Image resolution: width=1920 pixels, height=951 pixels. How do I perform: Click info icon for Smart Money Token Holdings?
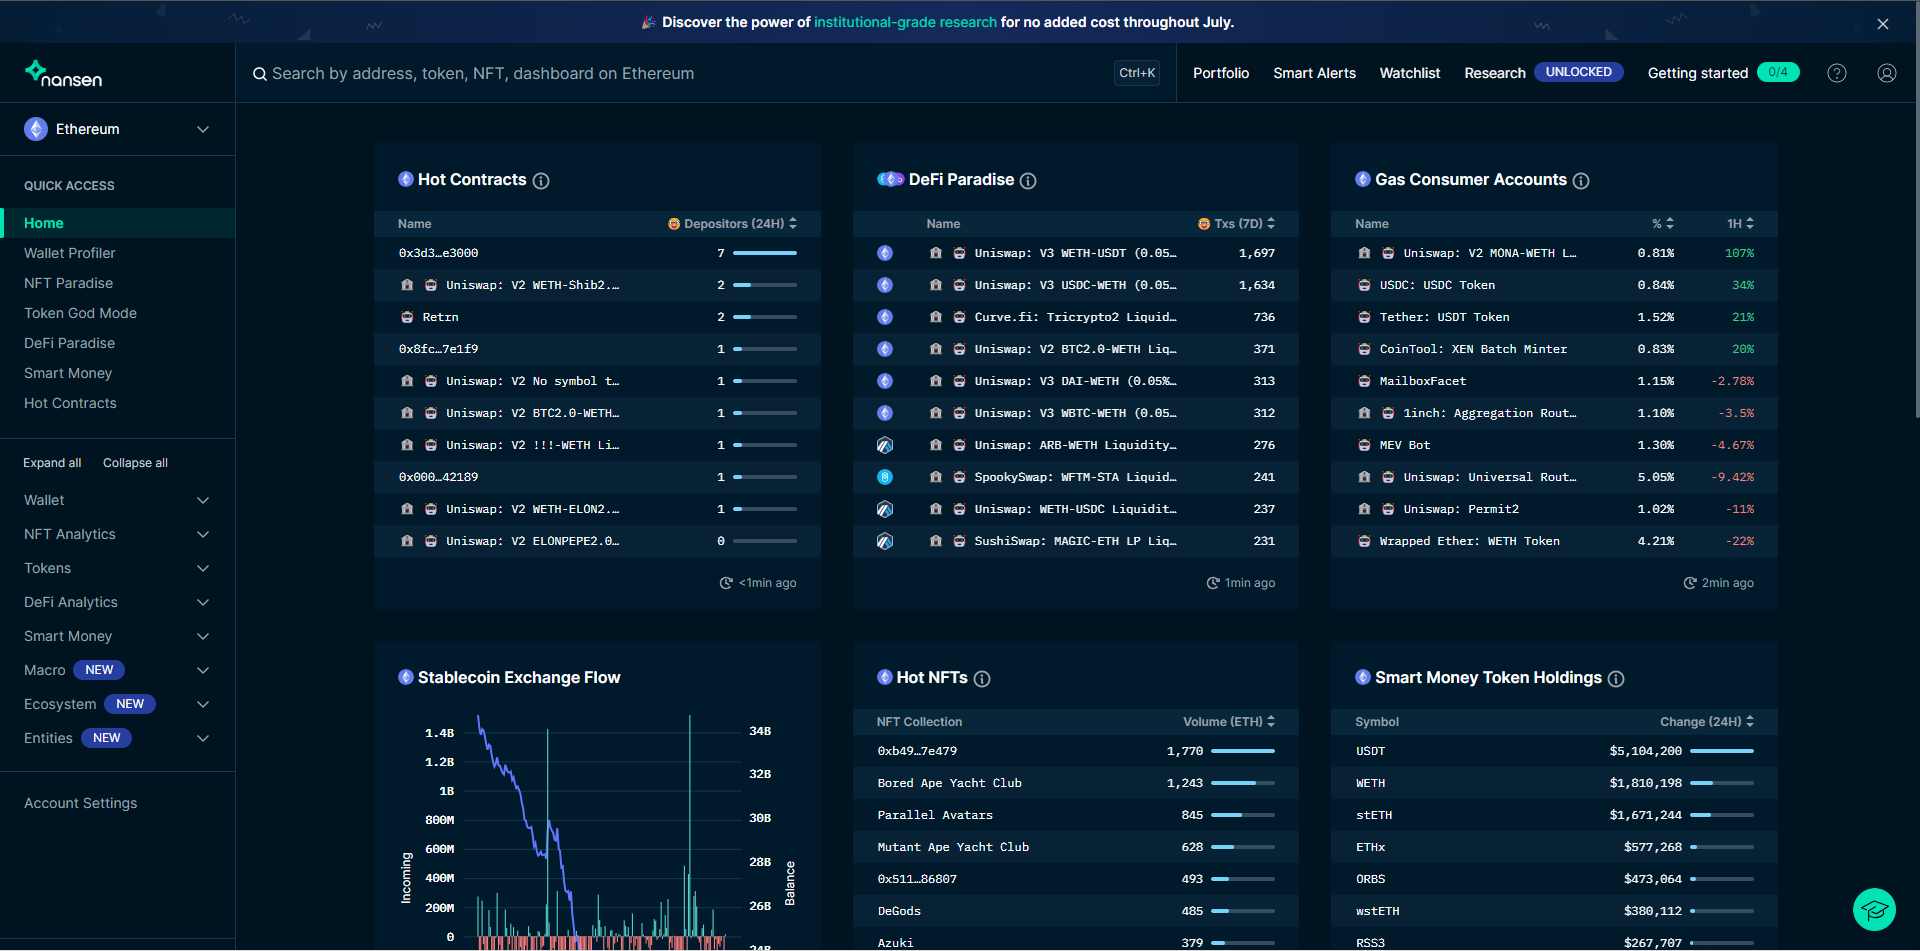pos(1616,679)
